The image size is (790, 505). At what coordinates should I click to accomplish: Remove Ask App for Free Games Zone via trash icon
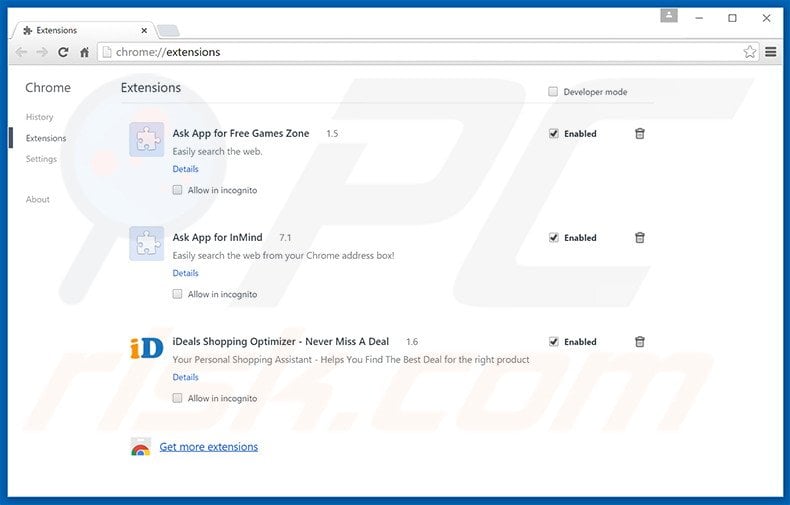pos(639,134)
